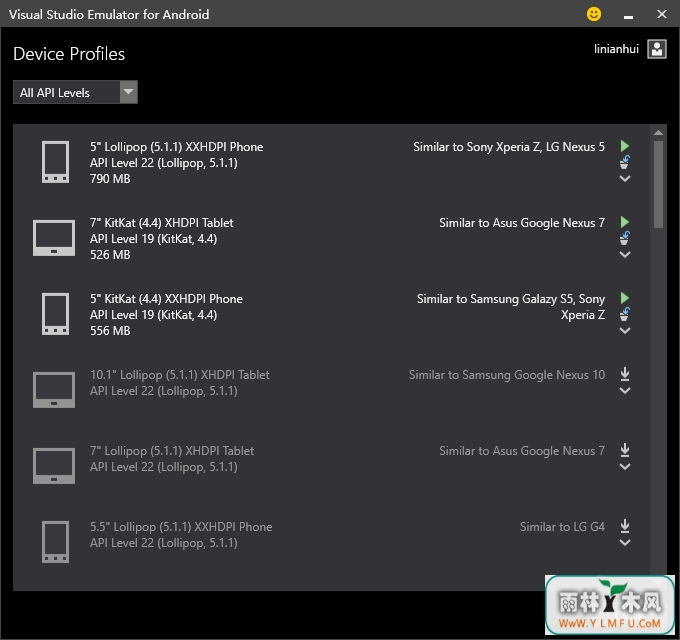Click tablet icon for 7" KitKat XHDPI Tablet

[x=54, y=238]
